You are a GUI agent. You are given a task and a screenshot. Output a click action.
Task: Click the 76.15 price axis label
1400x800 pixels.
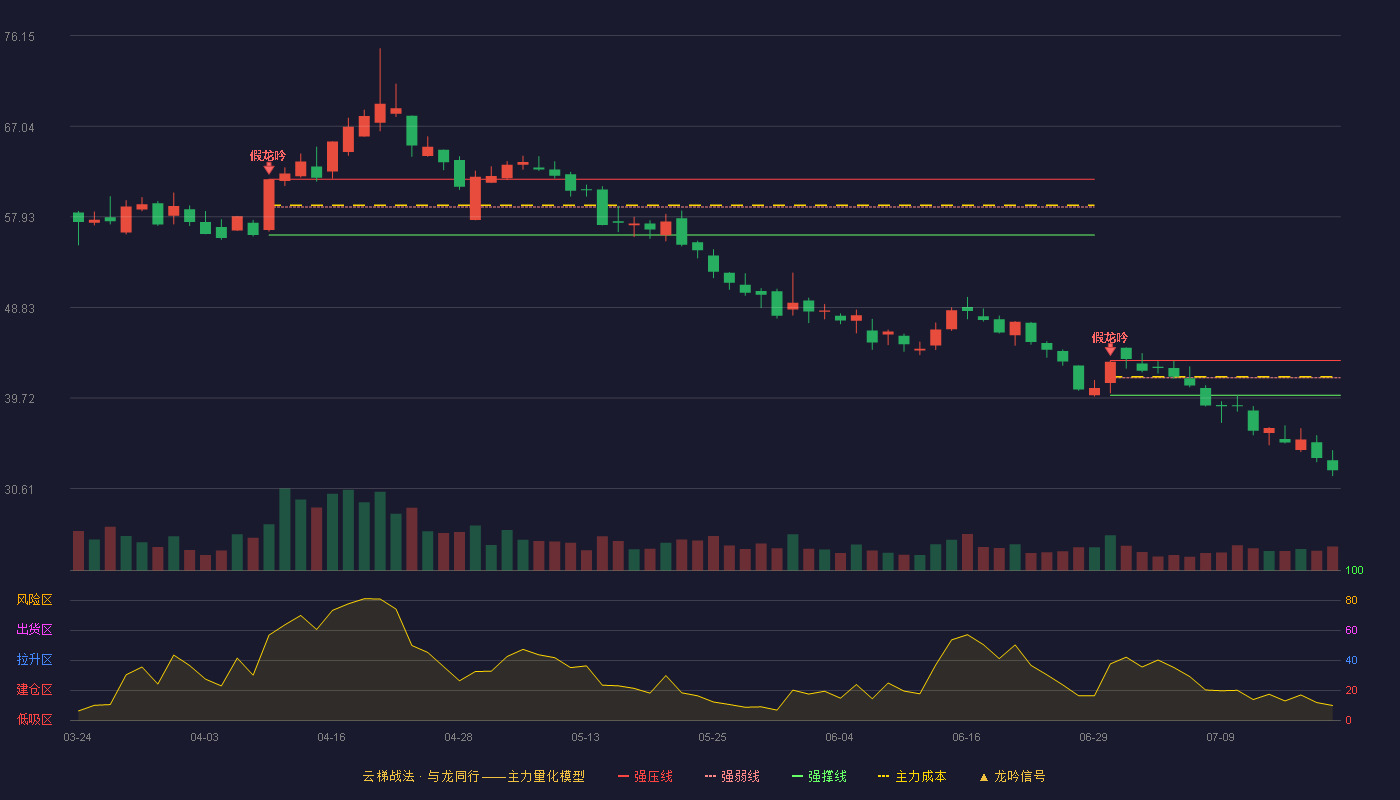[19, 37]
